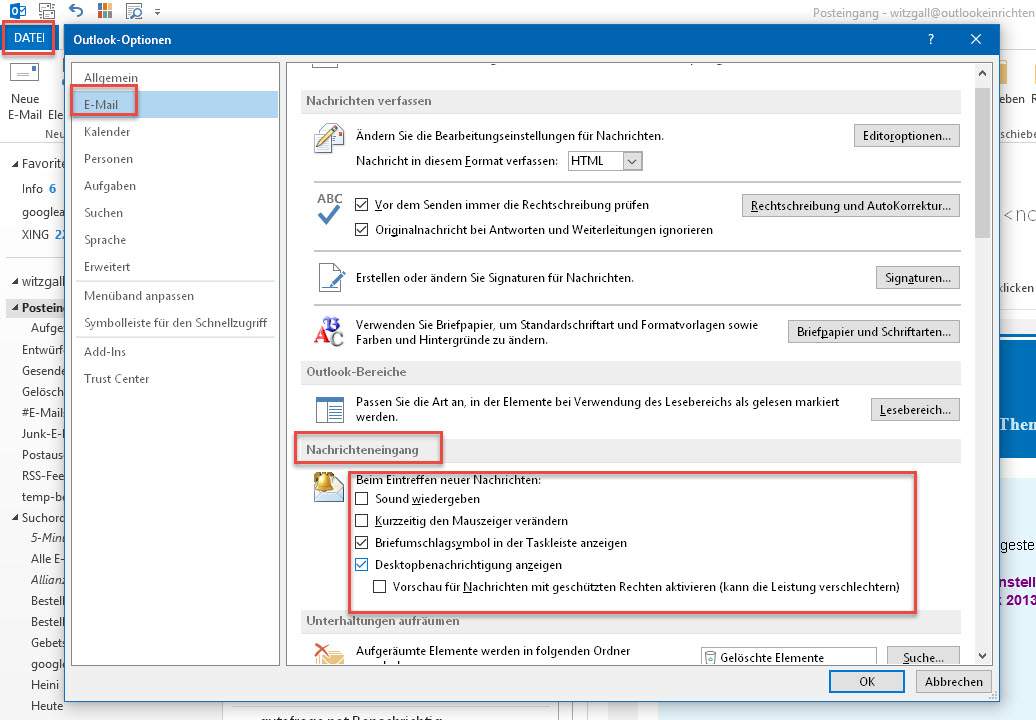
Task: Select Kalender in options sidebar
Action: click(x=174, y=131)
